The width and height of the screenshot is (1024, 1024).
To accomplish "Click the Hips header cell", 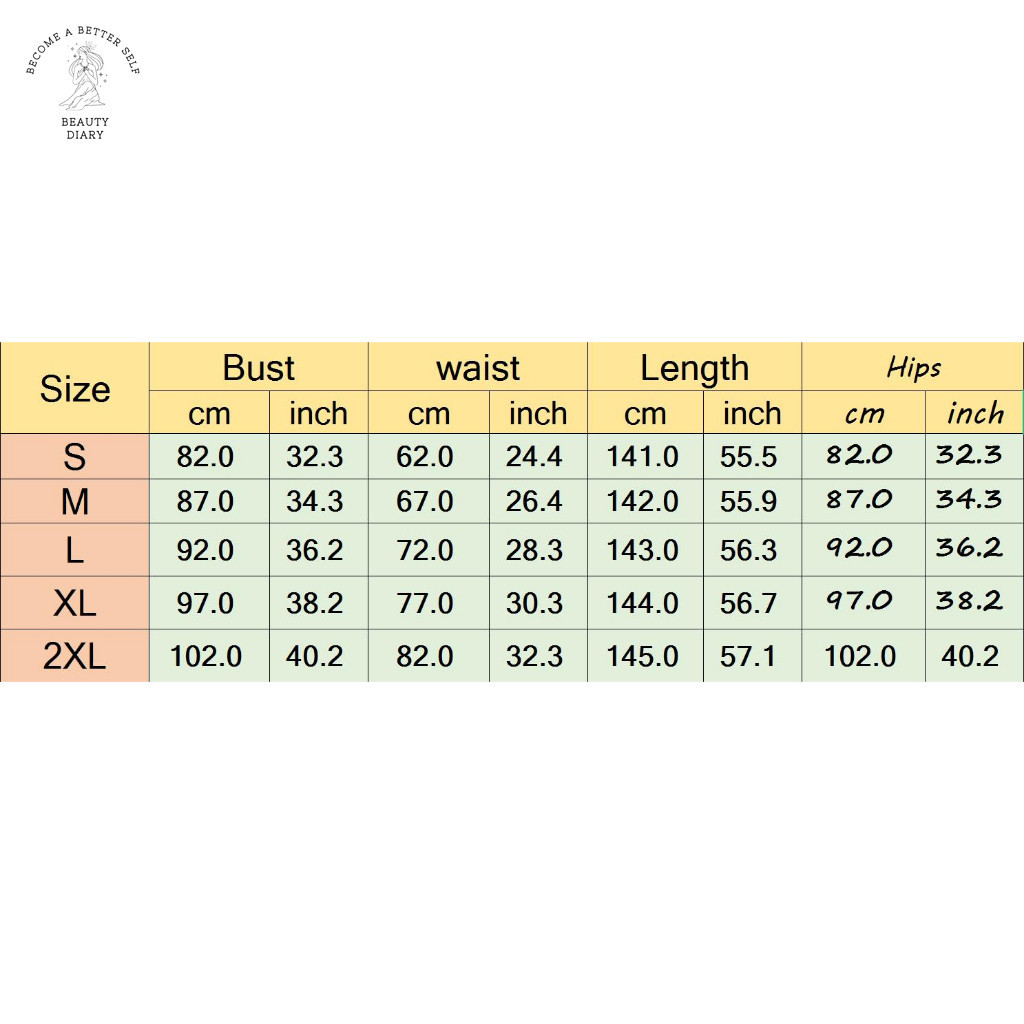I will (913, 368).
